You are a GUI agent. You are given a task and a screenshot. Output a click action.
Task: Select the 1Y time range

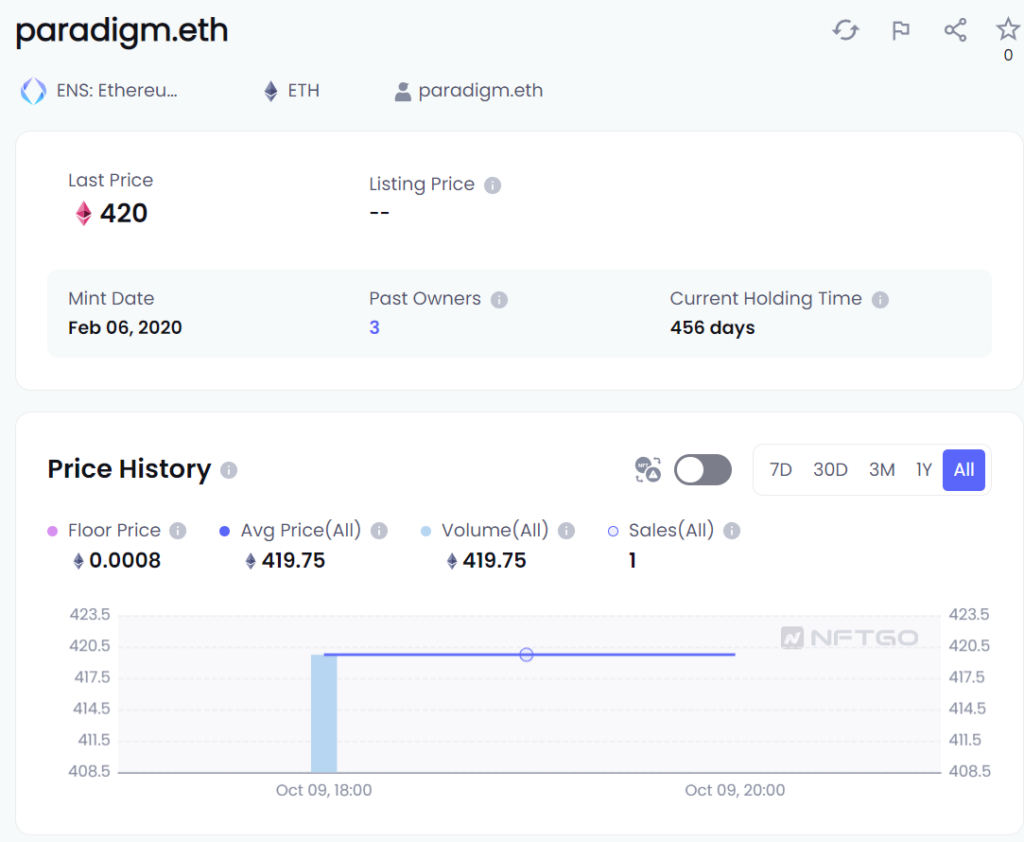click(923, 470)
